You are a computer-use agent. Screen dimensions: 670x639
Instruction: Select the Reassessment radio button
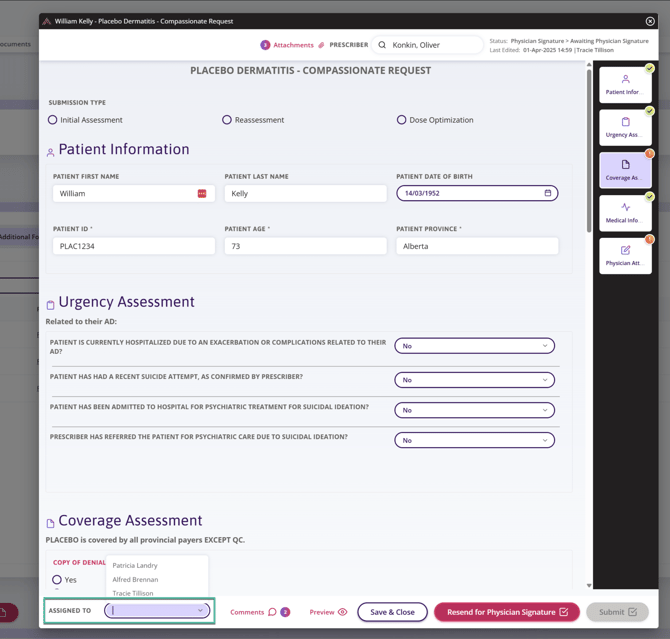click(x=226, y=120)
